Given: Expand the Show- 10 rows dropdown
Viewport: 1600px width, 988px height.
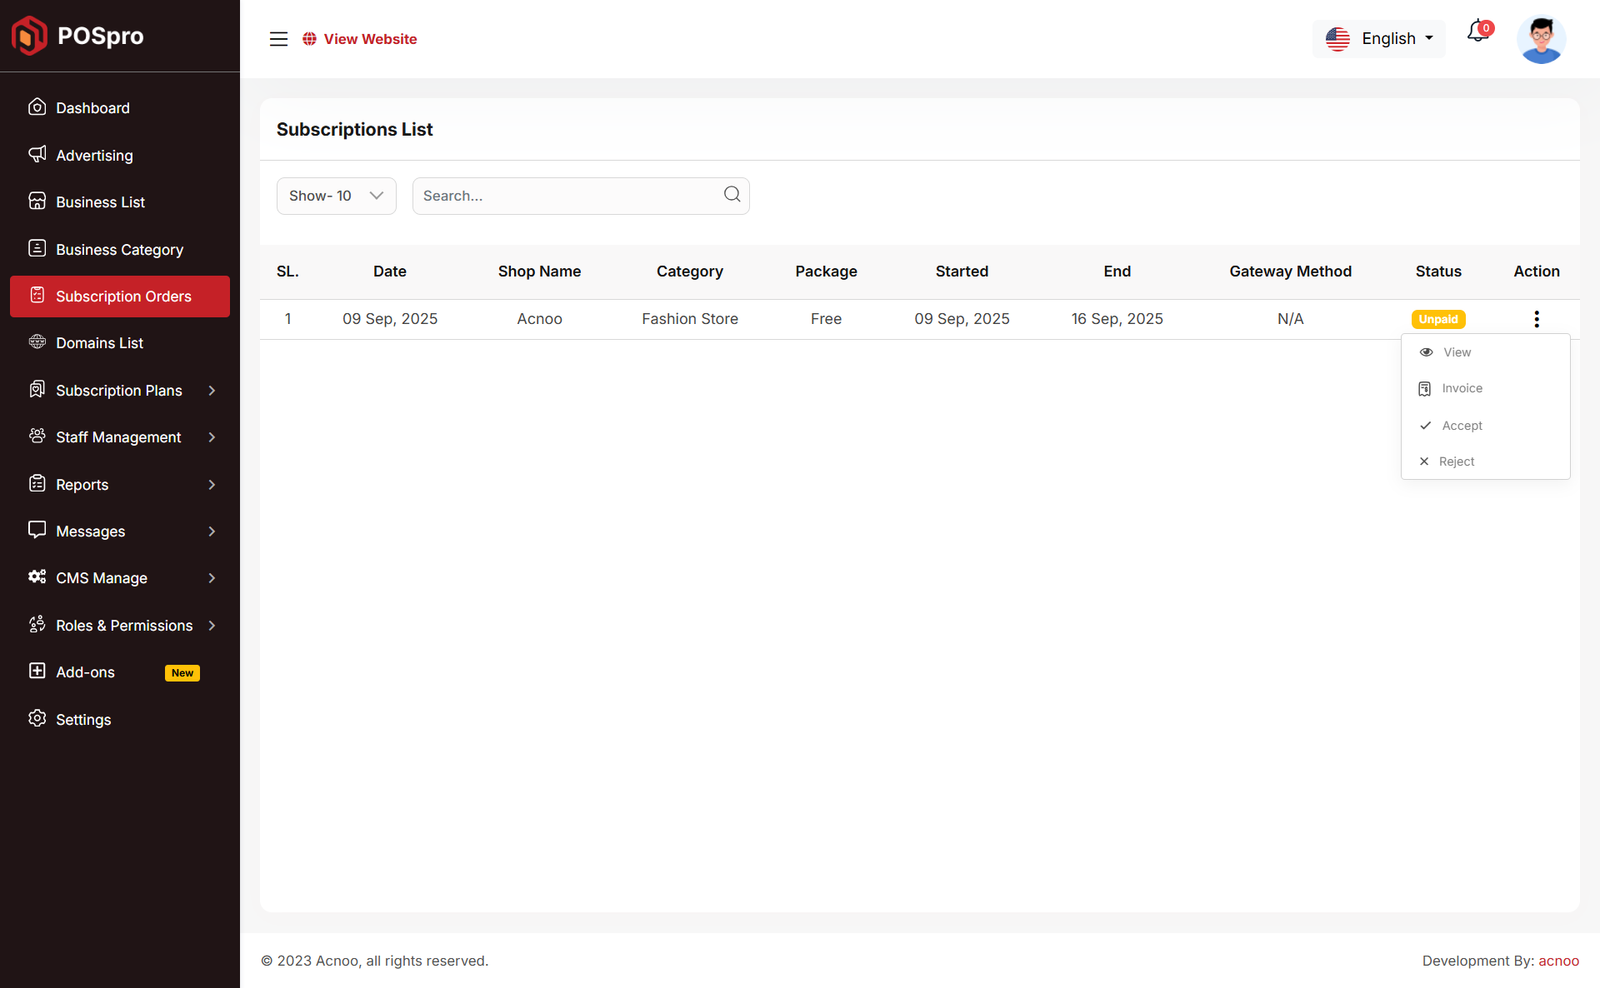Looking at the screenshot, I should pos(336,196).
